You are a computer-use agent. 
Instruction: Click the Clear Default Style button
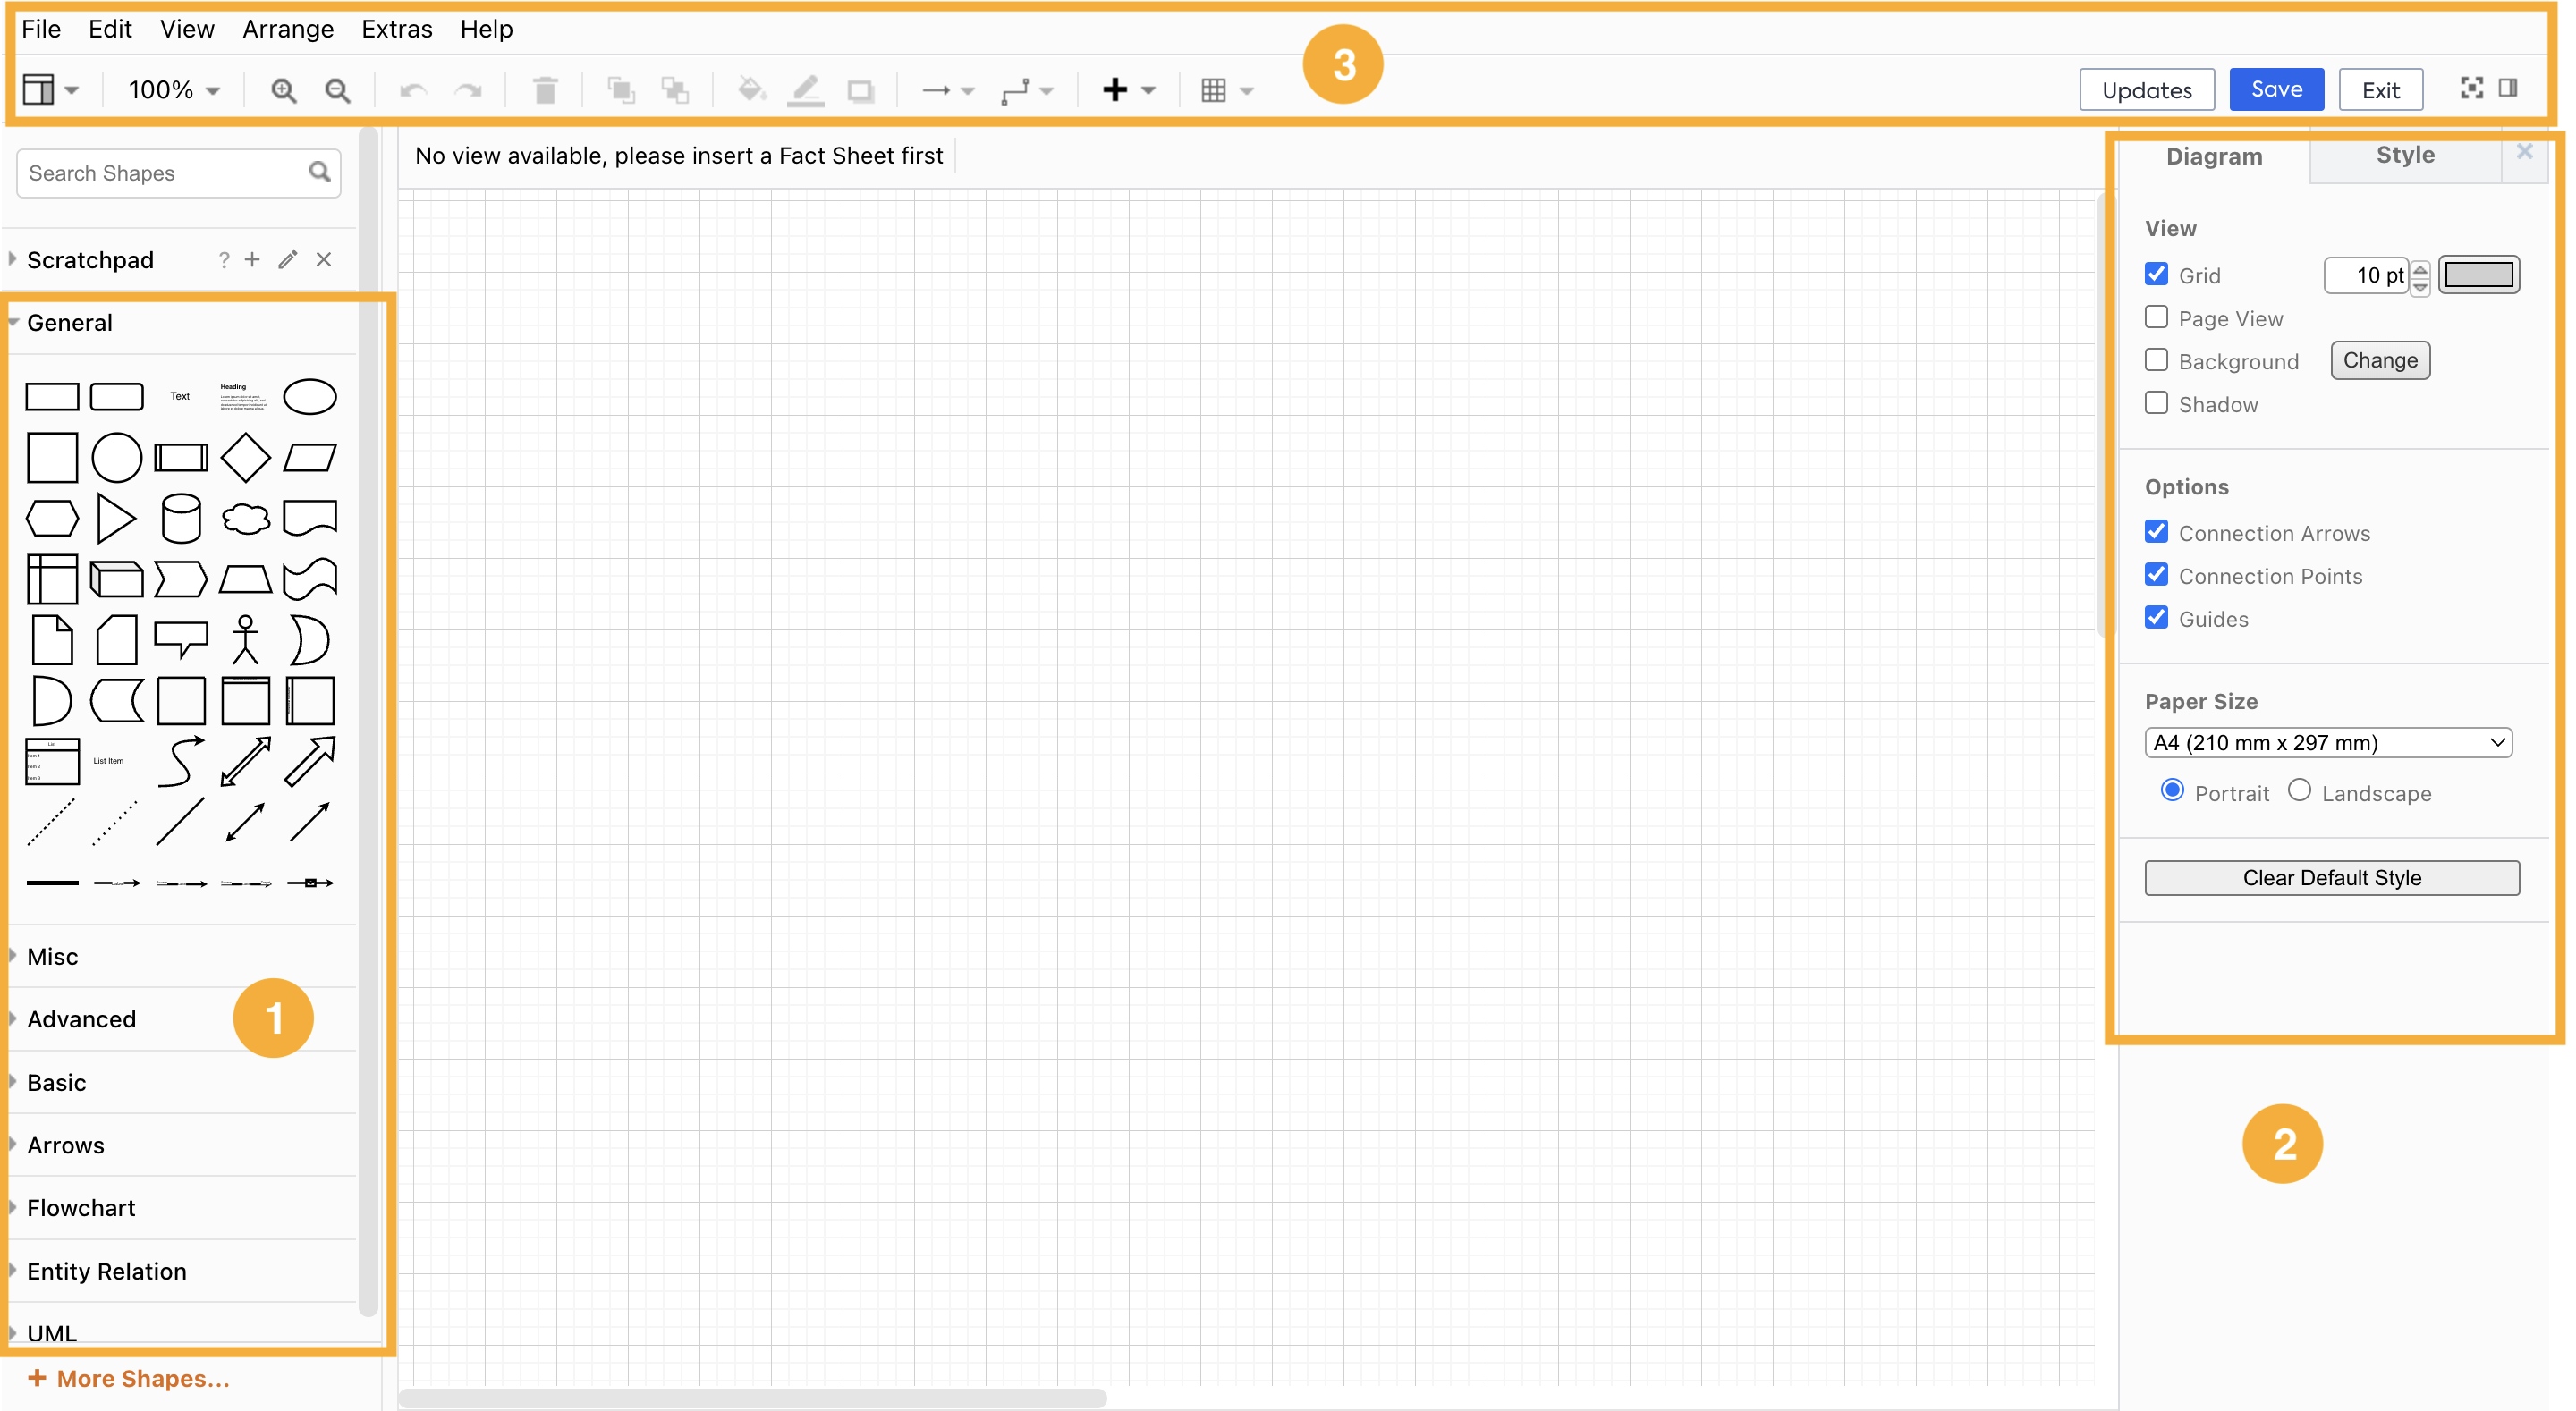[x=2331, y=877]
